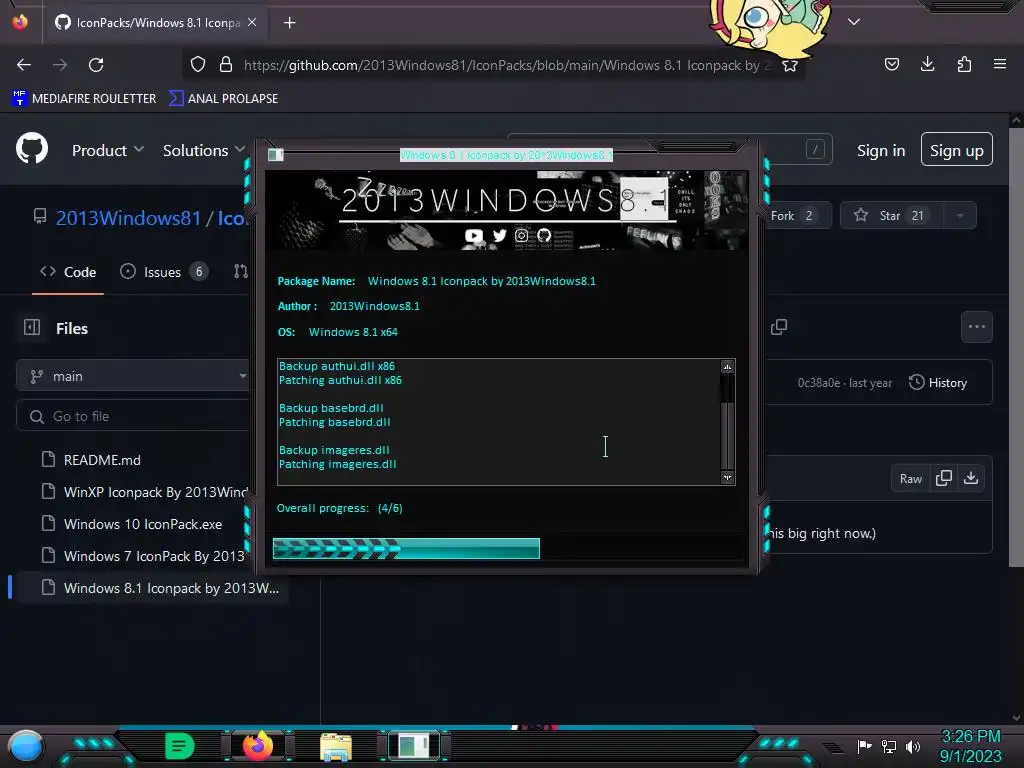This screenshot has height=768, width=1024.
Task: Copy raw file contents icon
Action: 944,478
